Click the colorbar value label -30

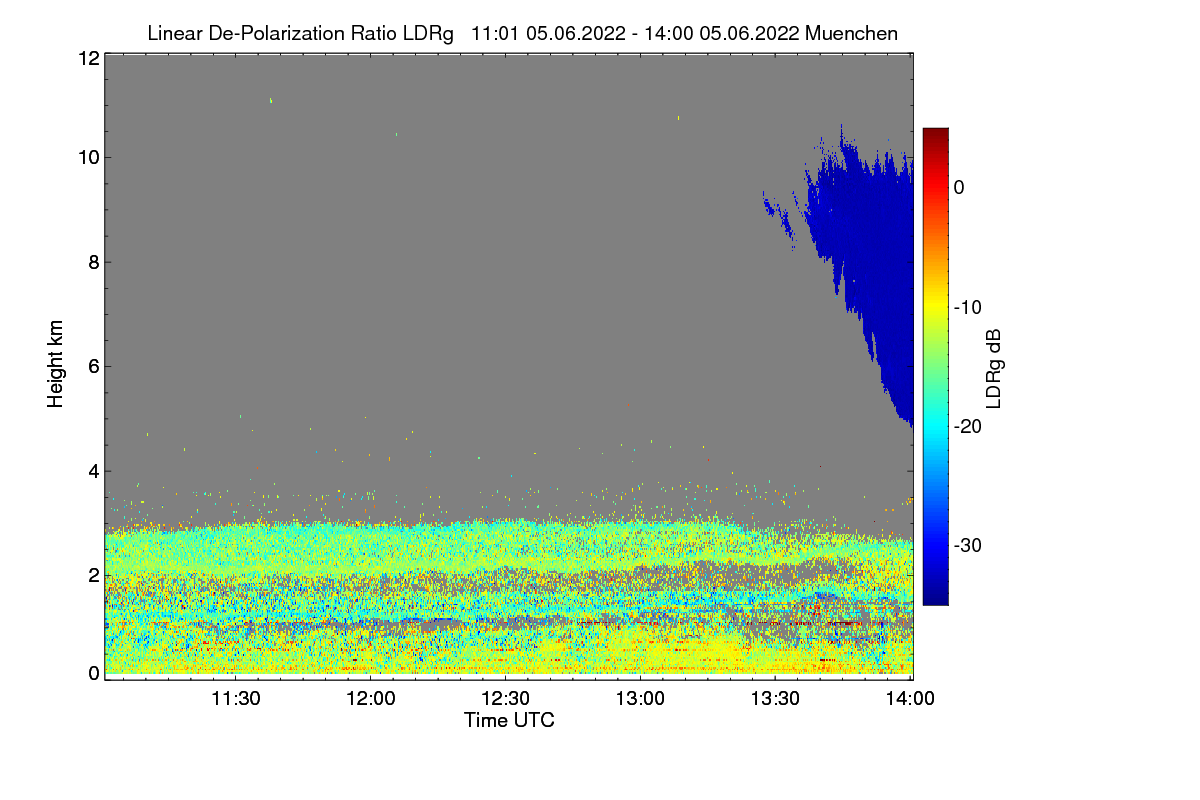[x=966, y=545]
